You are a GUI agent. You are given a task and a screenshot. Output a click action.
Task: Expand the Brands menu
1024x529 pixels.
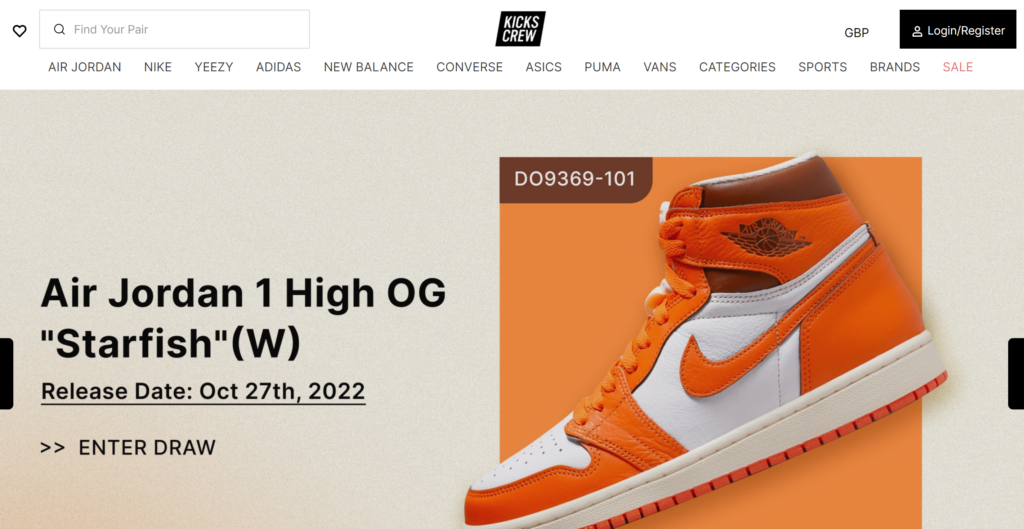[x=894, y=67]
